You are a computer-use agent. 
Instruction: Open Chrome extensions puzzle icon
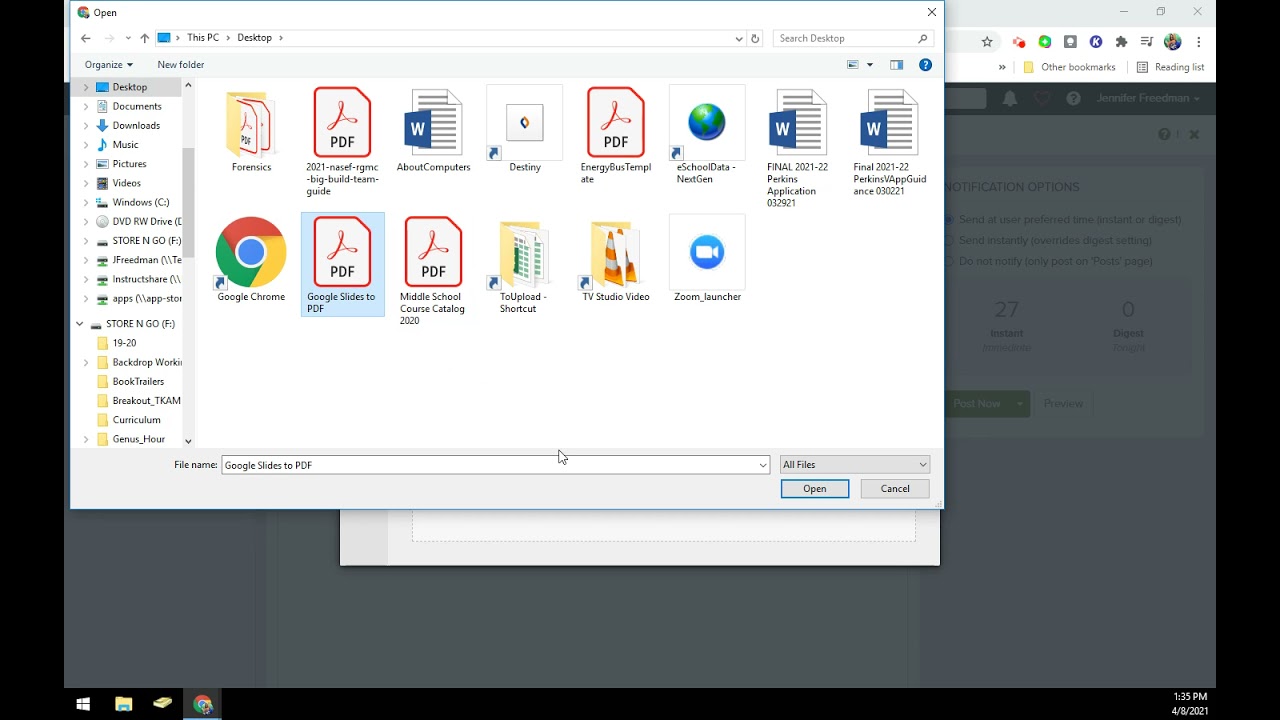(1121, 42)
